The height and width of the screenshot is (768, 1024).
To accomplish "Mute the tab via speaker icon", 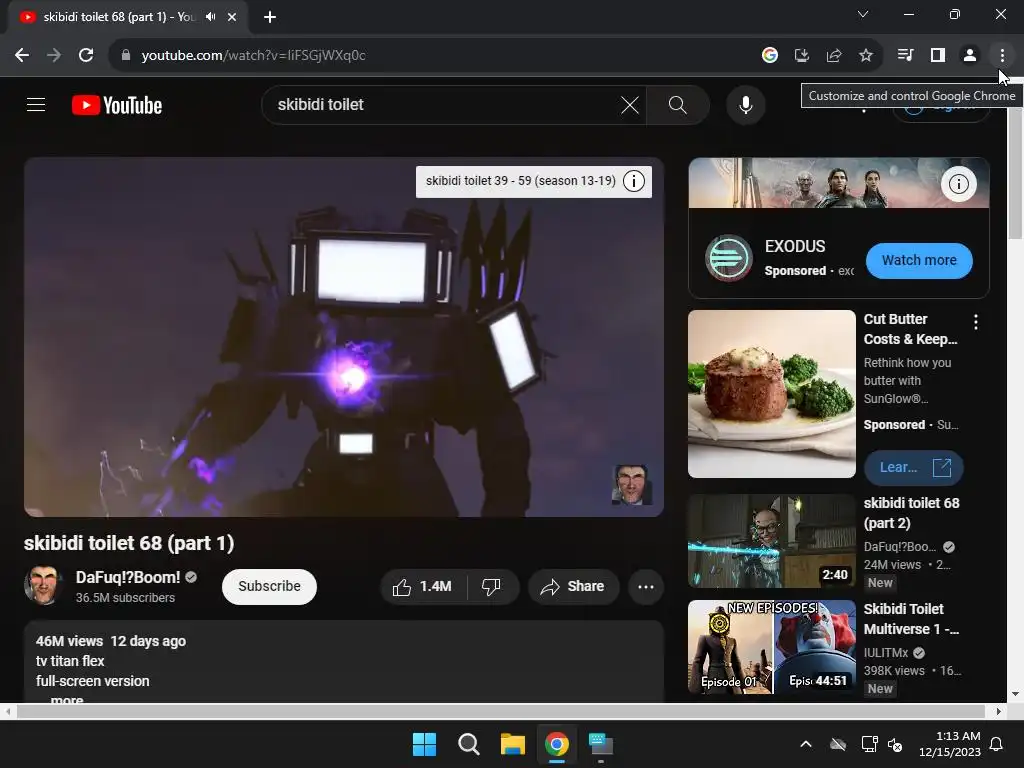I will (x=210, y=17).
